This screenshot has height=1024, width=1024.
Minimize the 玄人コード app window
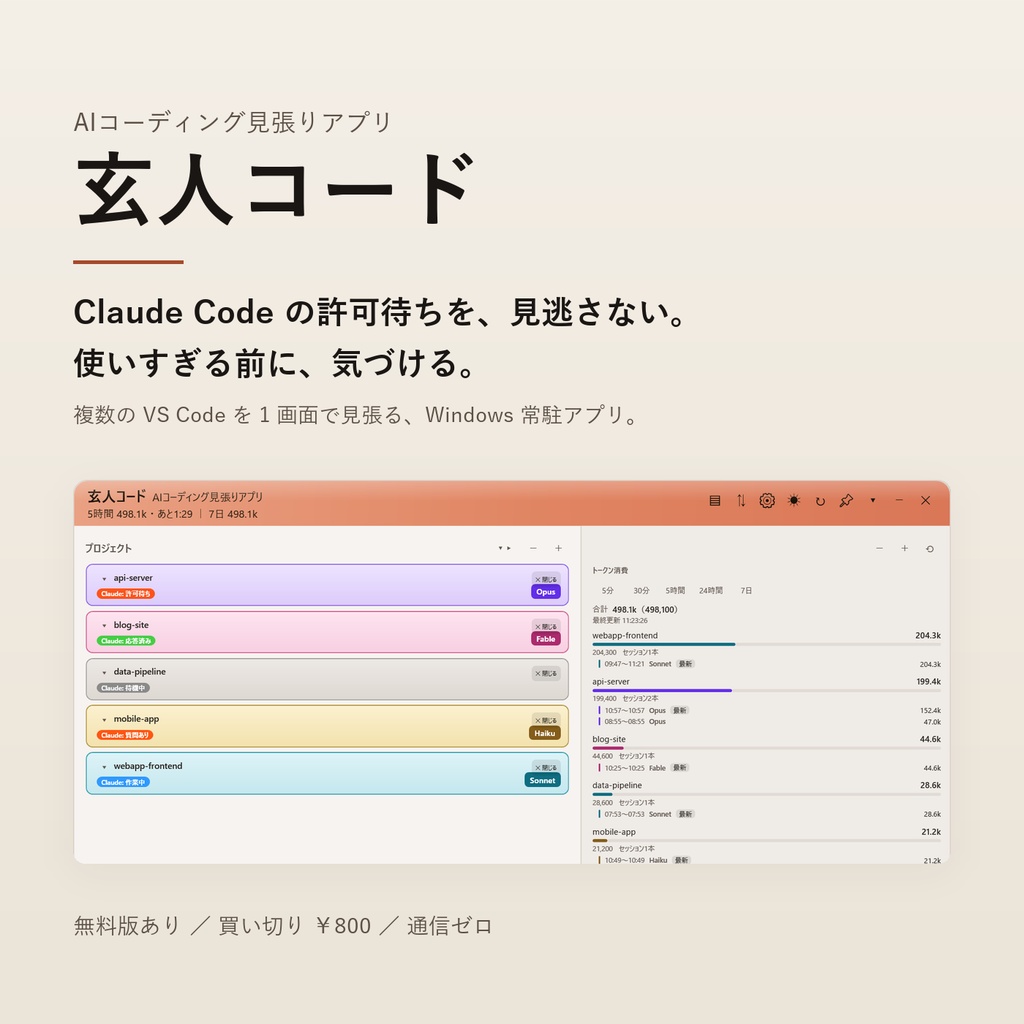(899, 500)
